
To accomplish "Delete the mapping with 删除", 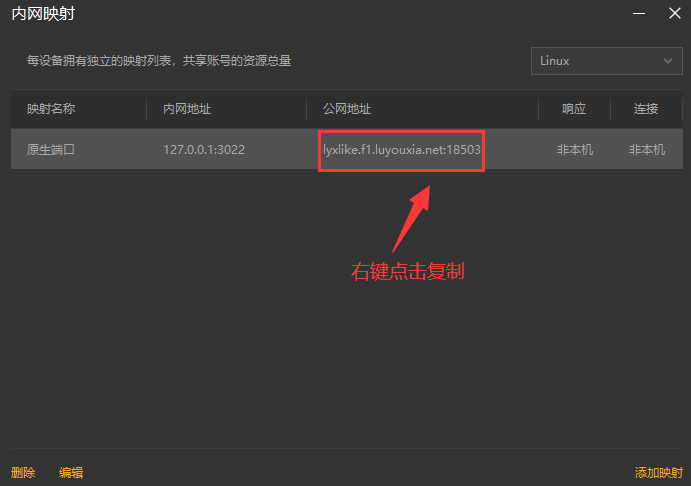I will pos(23,473).
